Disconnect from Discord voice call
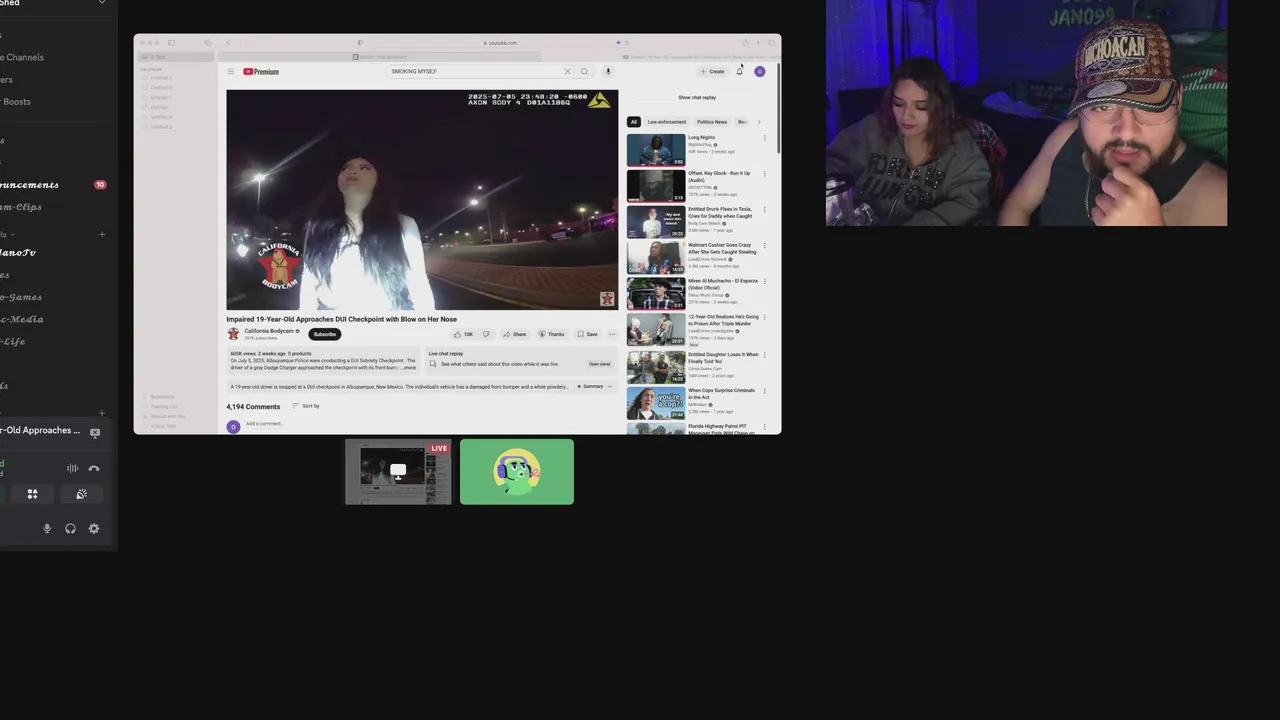The image size is (1280, 720). [94, 468]
